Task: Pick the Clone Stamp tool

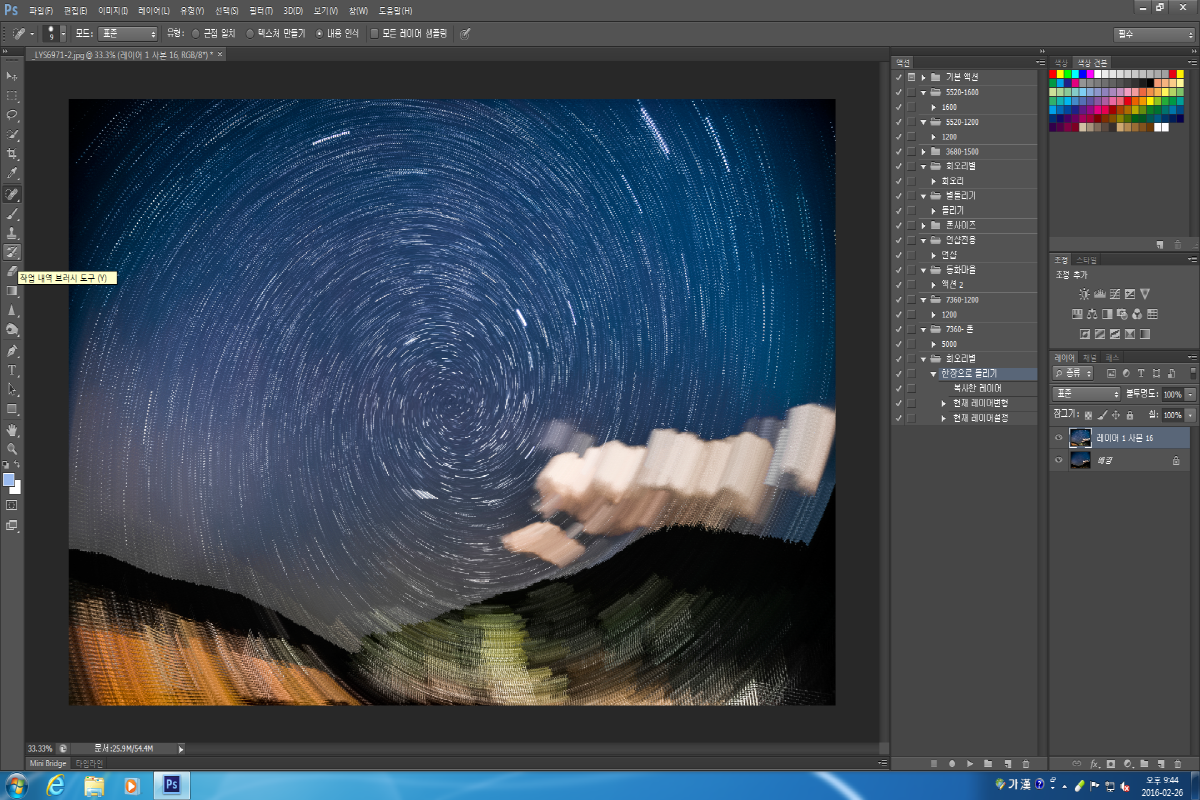Action: 13,232
